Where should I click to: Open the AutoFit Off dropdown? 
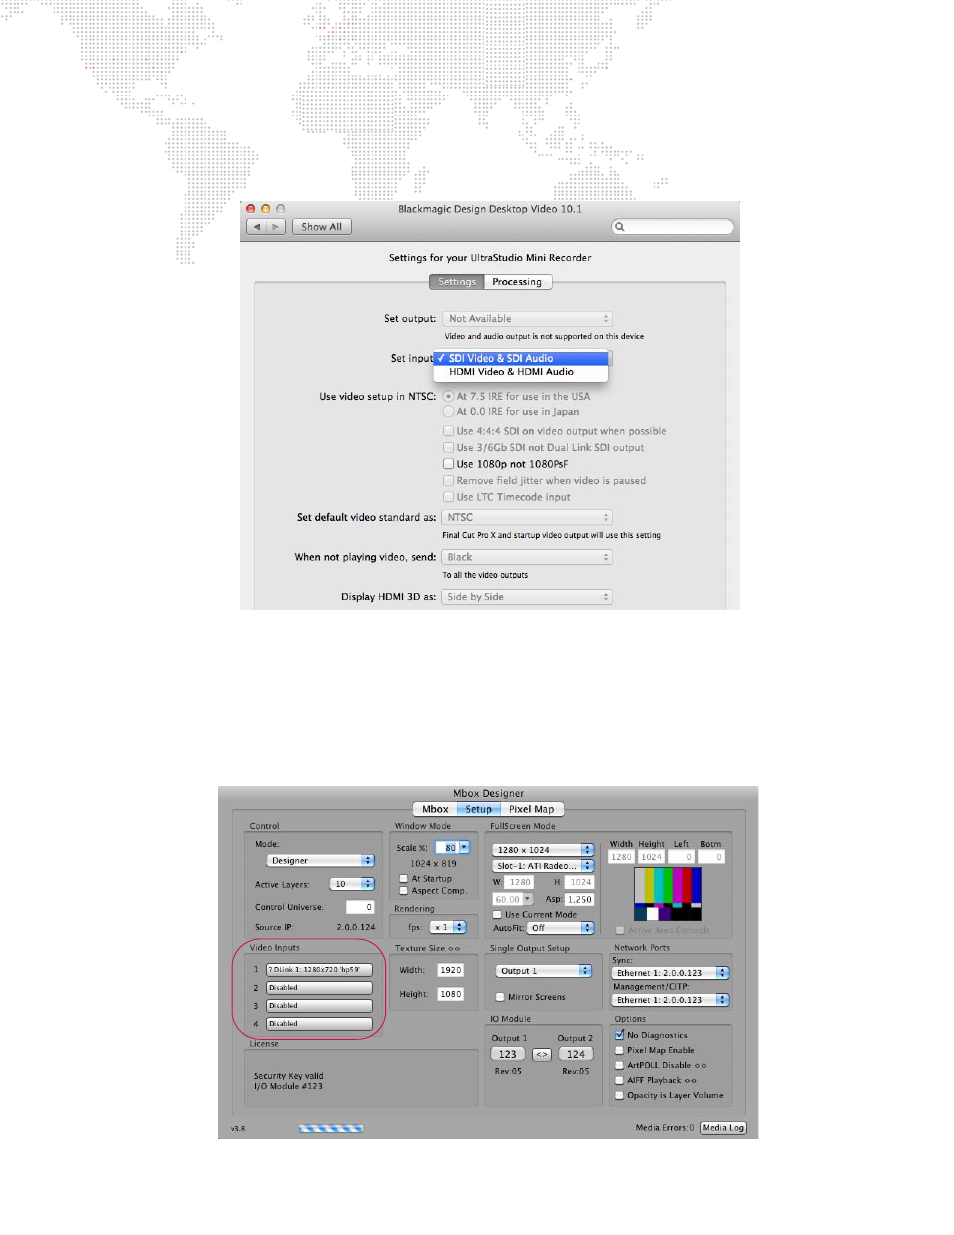click(x=561, y=928)
